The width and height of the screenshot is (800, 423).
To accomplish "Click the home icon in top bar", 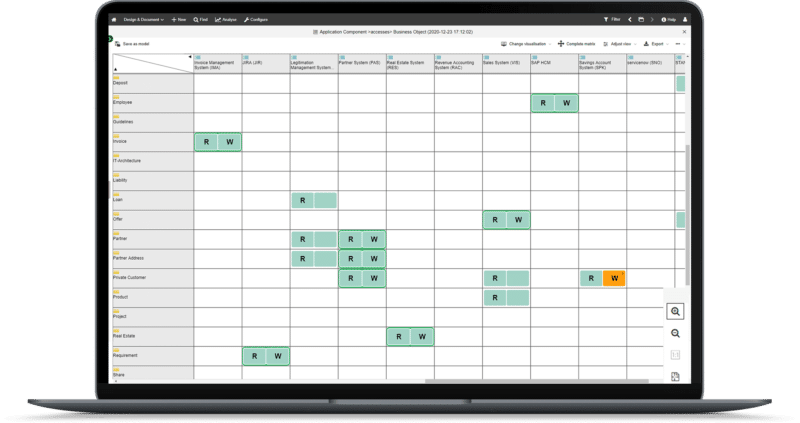I will pyautogui.click(x=114, y=19).
